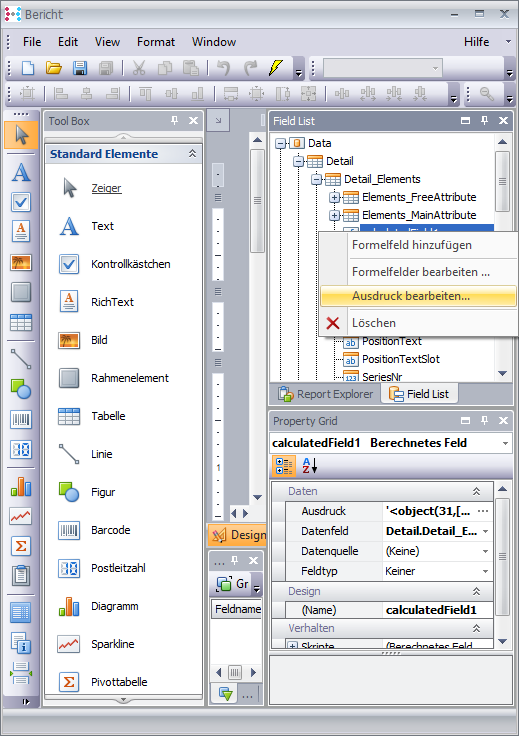Click the Open folder icon in toolbar

pyautogui.click(x=54, y=68)
